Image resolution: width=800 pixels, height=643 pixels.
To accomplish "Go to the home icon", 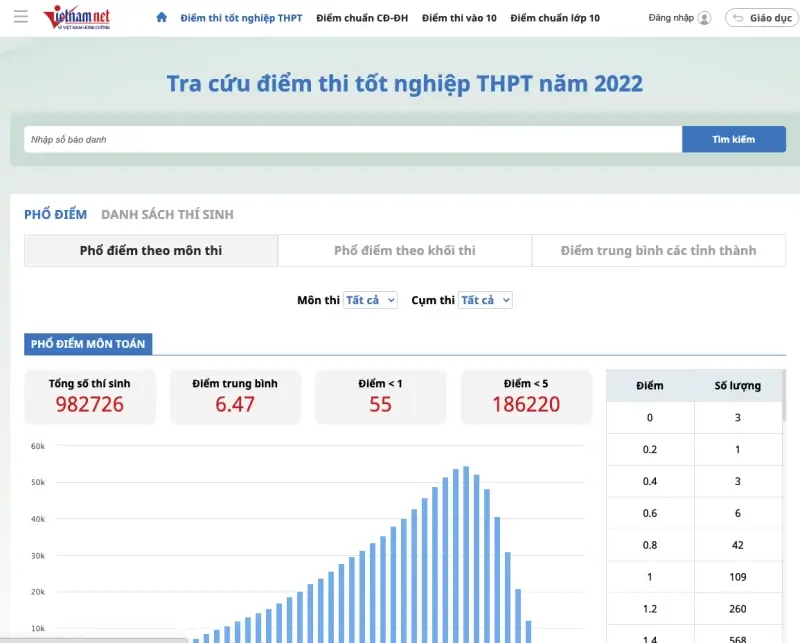I will point(162,18).
